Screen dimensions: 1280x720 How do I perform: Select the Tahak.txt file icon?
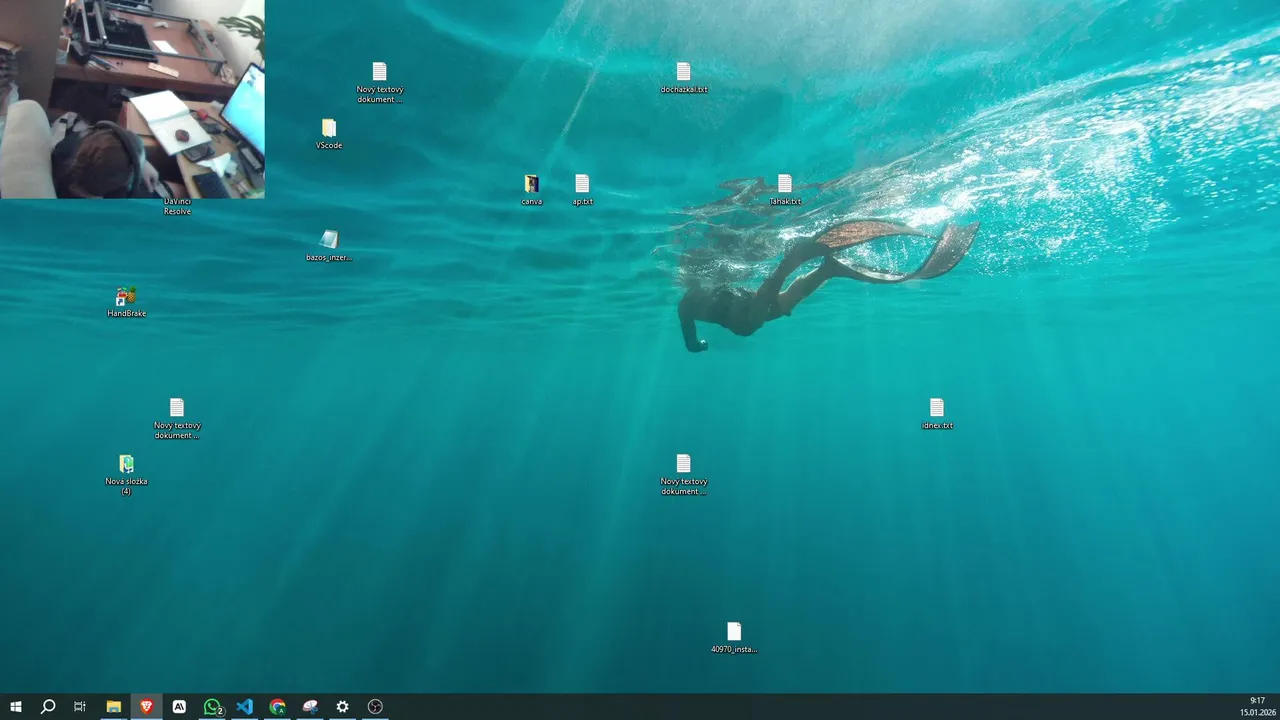(785, 184)
